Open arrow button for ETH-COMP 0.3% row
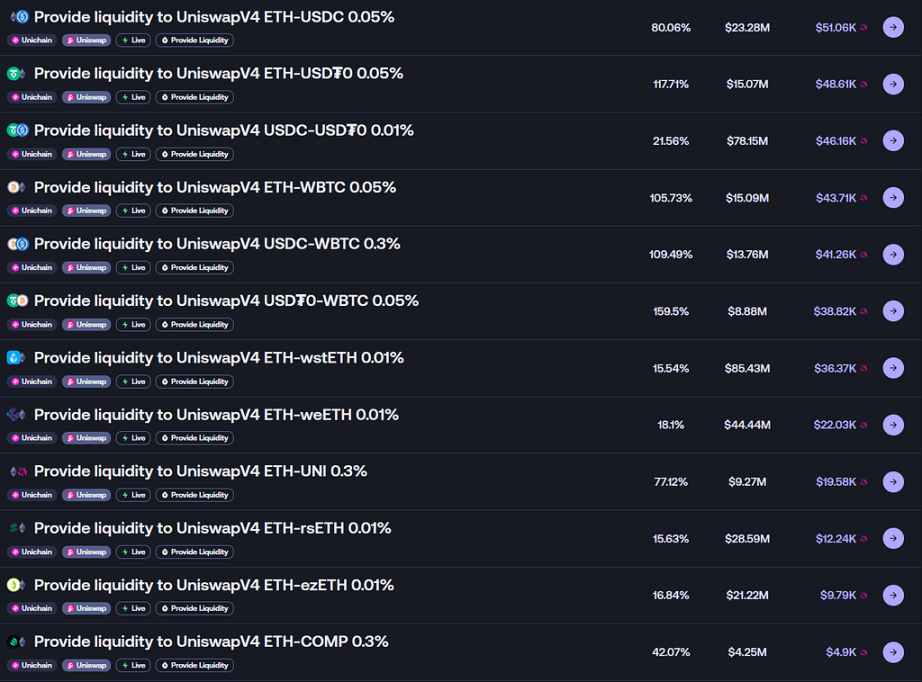922x682 pixels. [893, 651]
